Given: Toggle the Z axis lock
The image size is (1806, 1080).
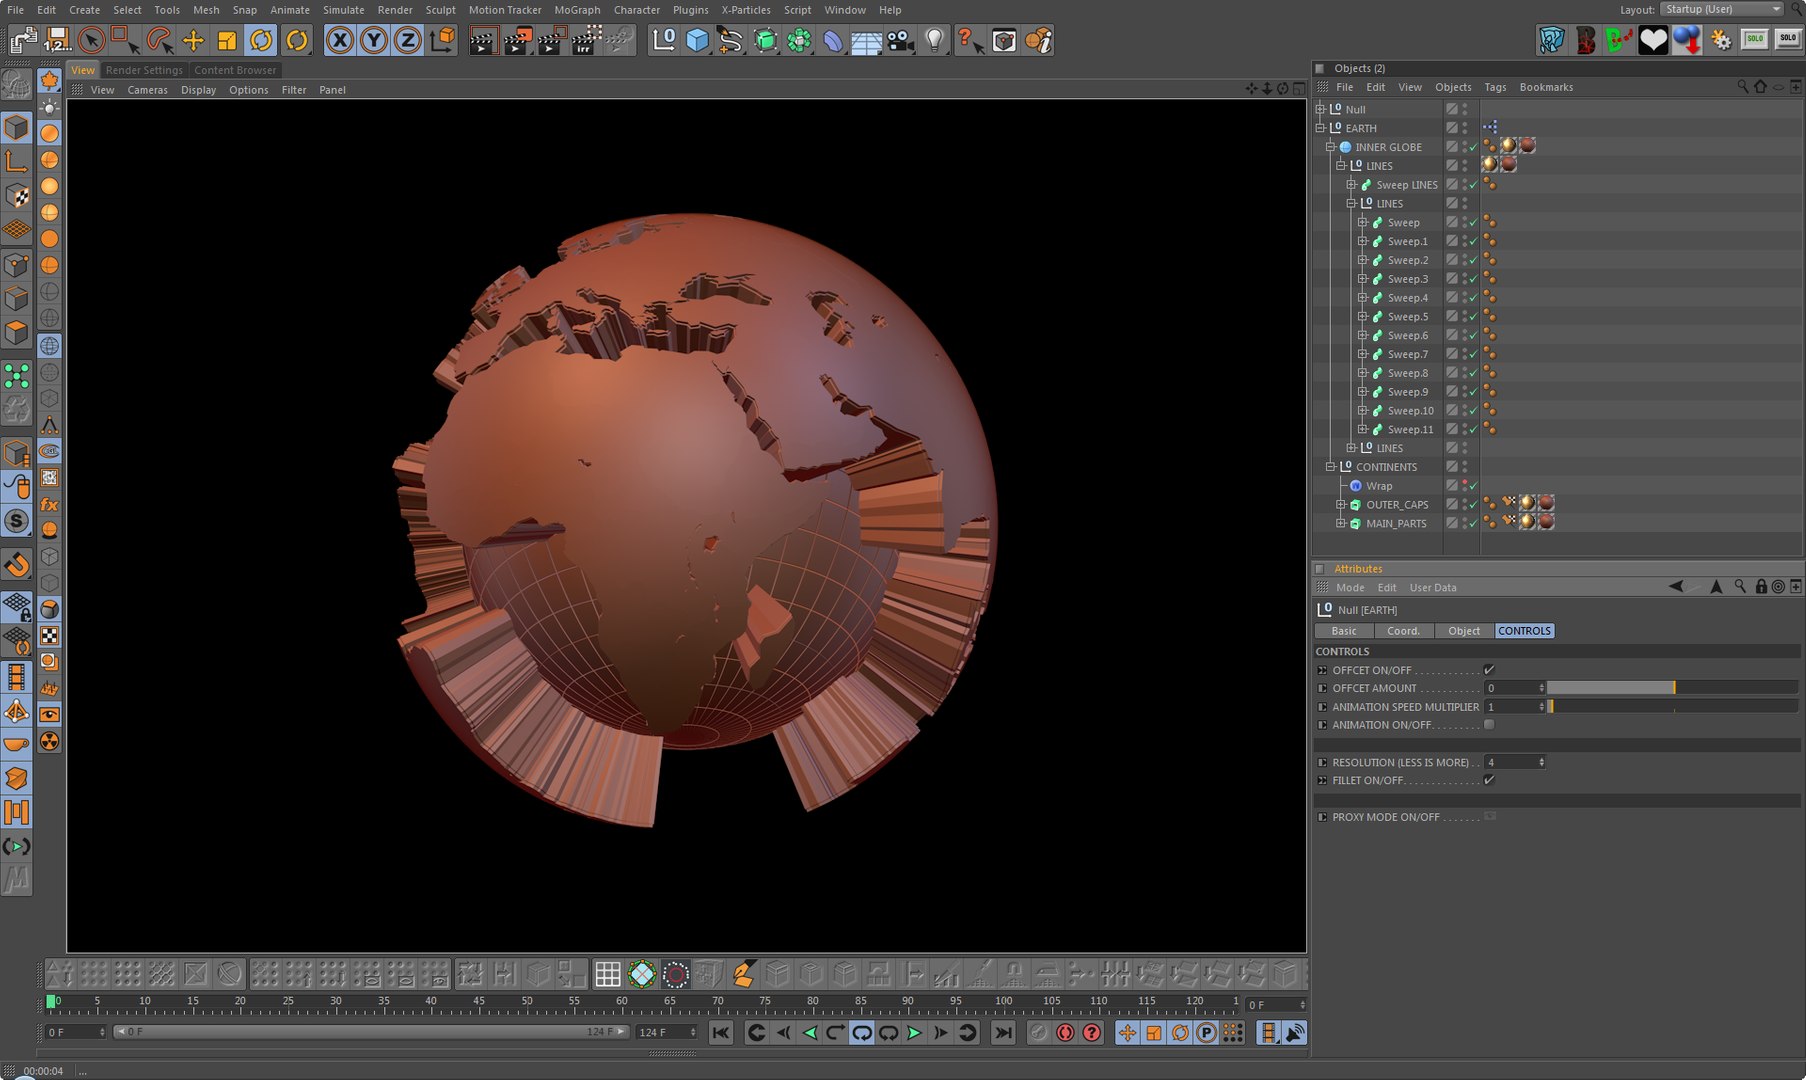Looking at the screenshot, I should pos(407,40).
